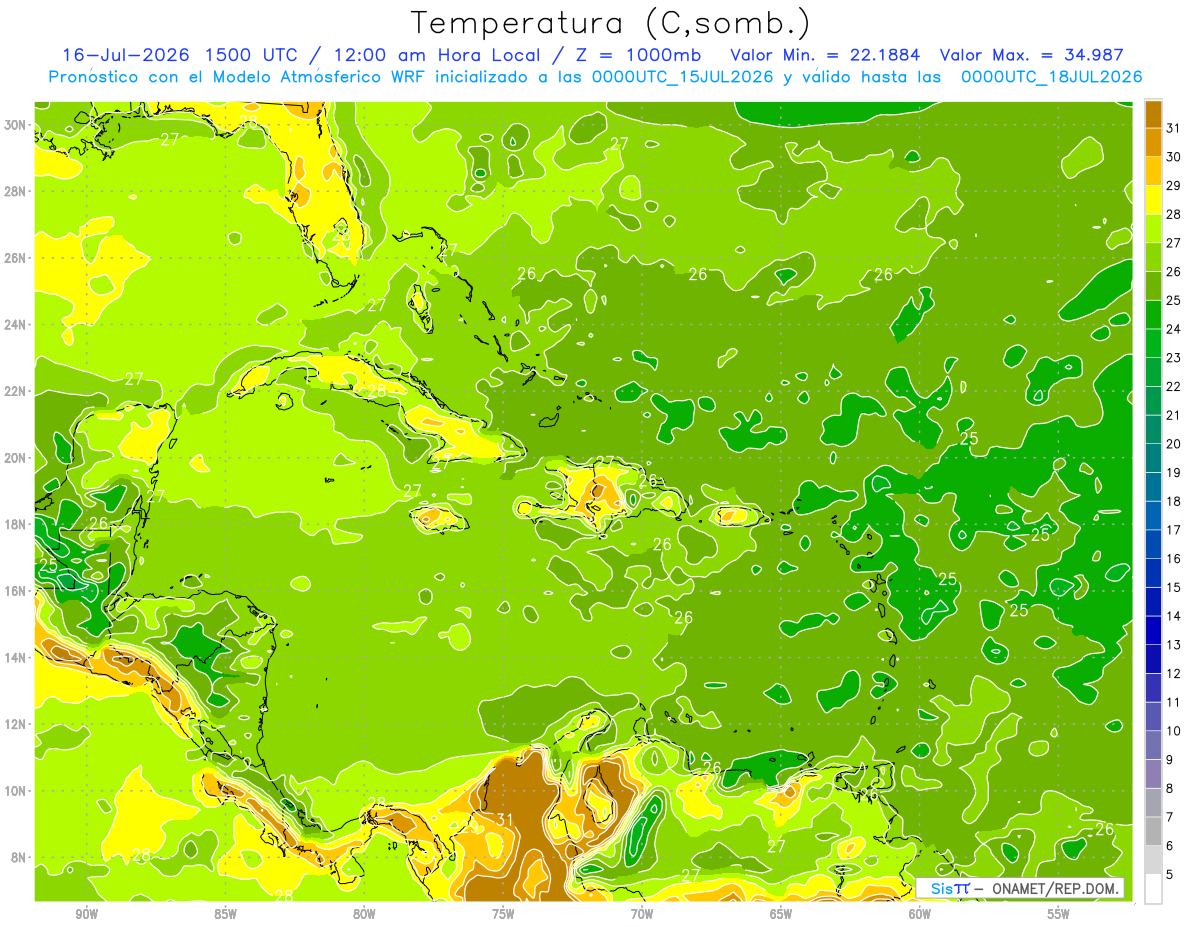
Task: Click the "7" label on the color scale
Action: pos(1170,817)
